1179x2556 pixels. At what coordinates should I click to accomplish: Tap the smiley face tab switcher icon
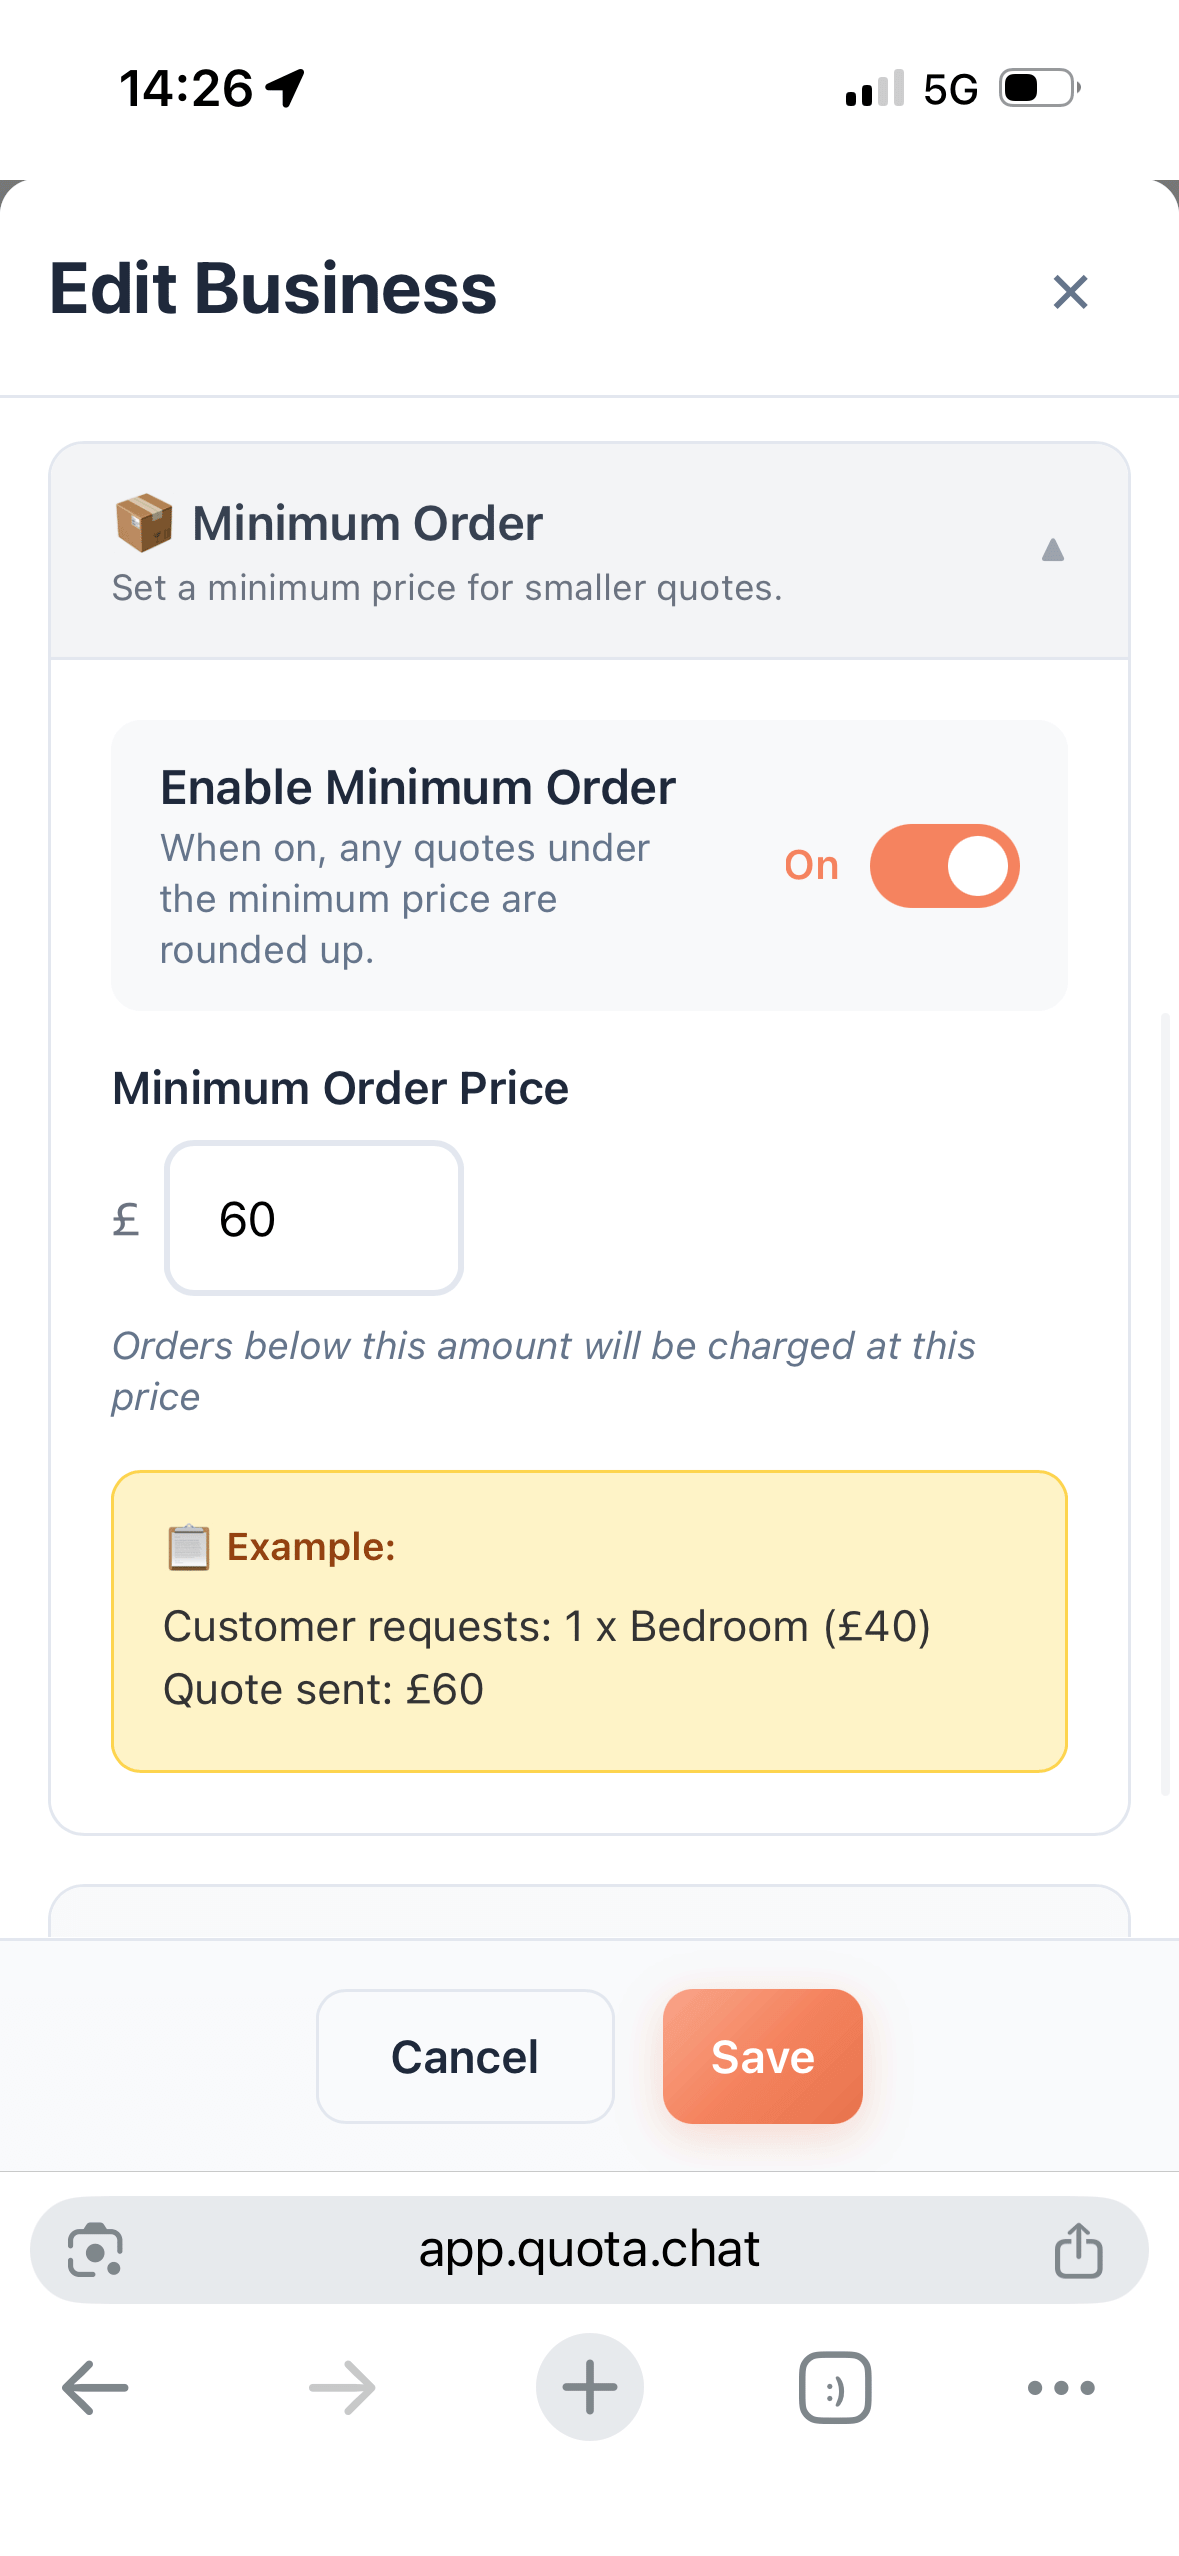[x=834, y=2388]
